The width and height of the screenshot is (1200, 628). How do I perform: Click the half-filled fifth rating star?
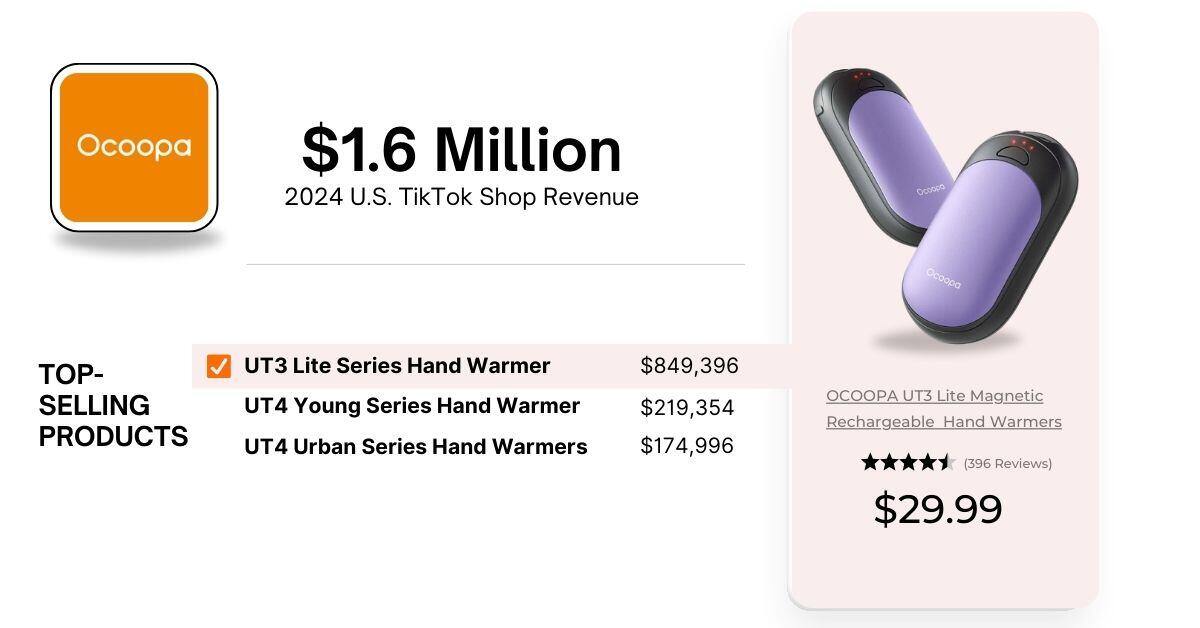click(x=947, y=463)
